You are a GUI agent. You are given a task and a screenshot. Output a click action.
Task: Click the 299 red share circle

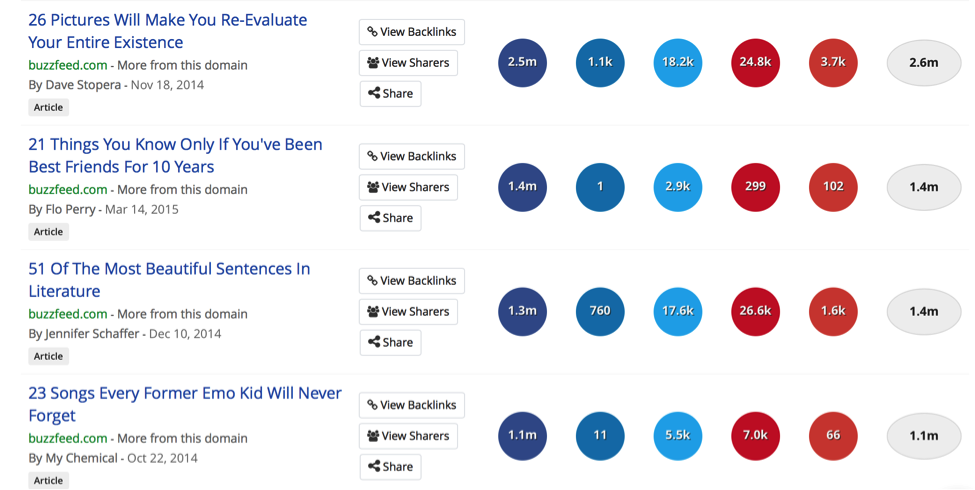tap(755, 186)
